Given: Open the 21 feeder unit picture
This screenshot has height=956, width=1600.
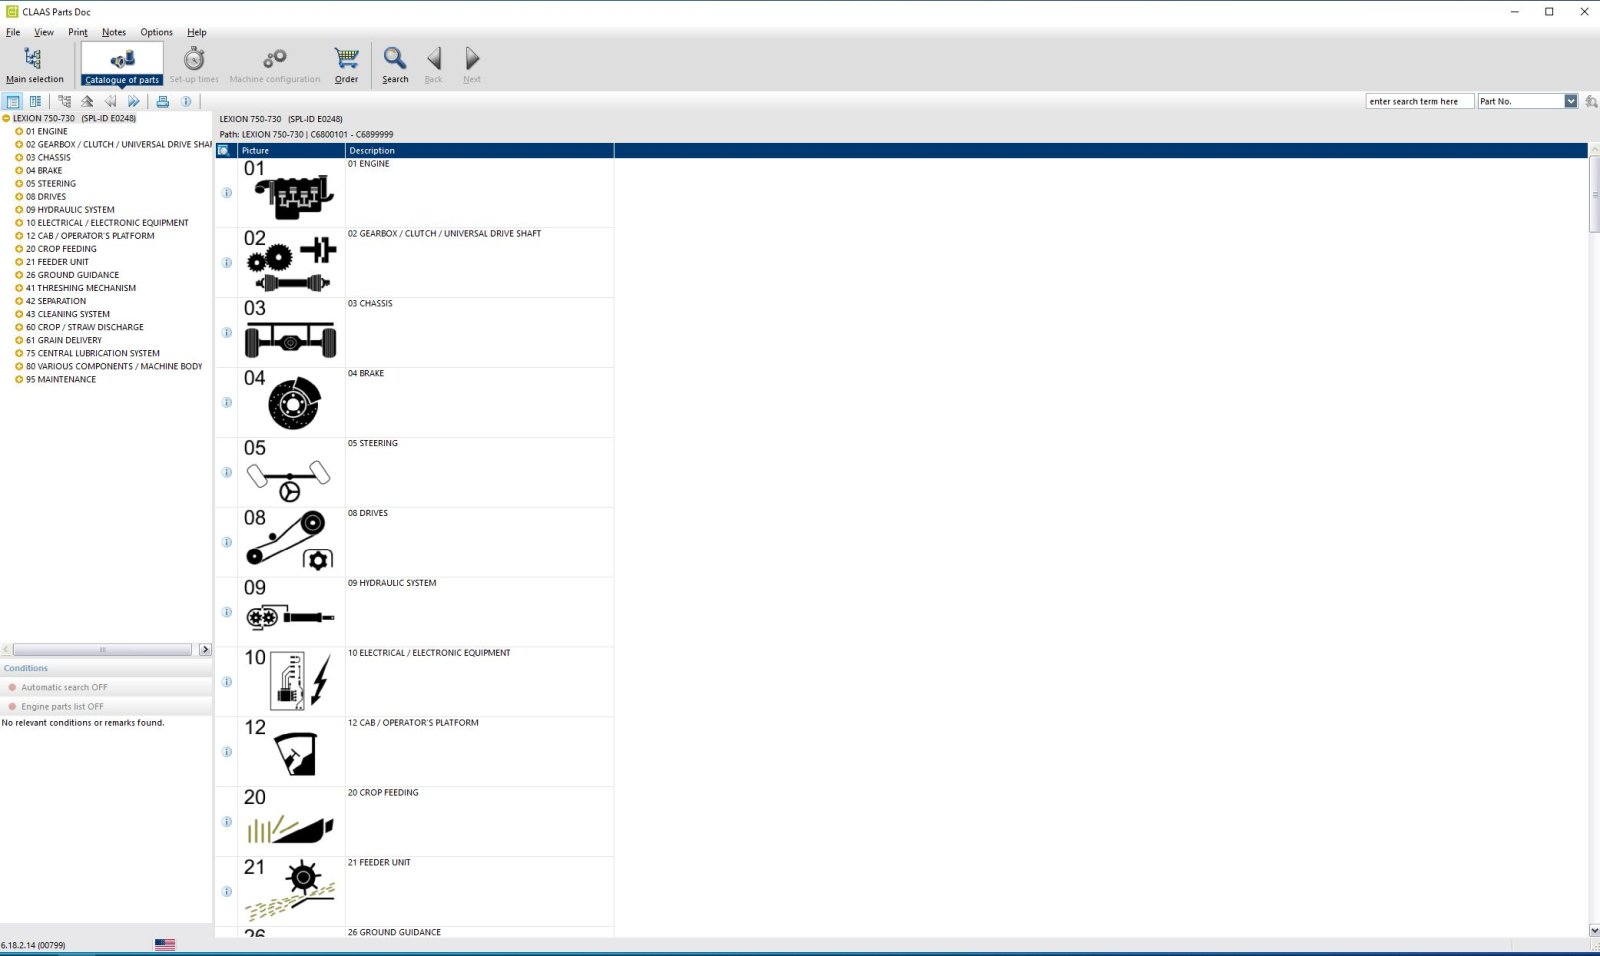Looking at the screenshot, I should pos(291,891).
